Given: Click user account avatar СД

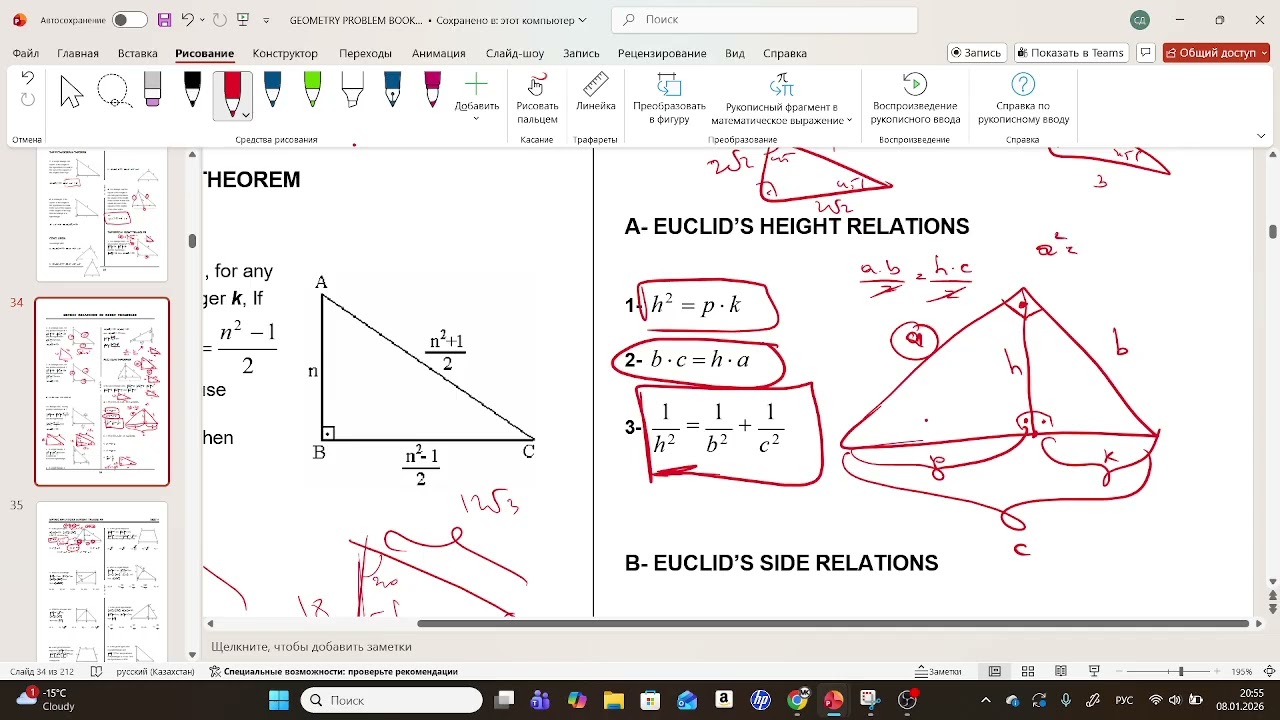Looking at the screenshot, I should 1140,20.
